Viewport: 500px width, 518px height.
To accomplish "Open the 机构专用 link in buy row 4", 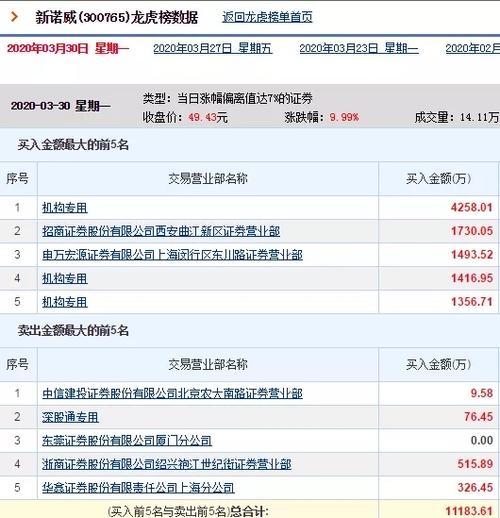I will click(65, 278).
